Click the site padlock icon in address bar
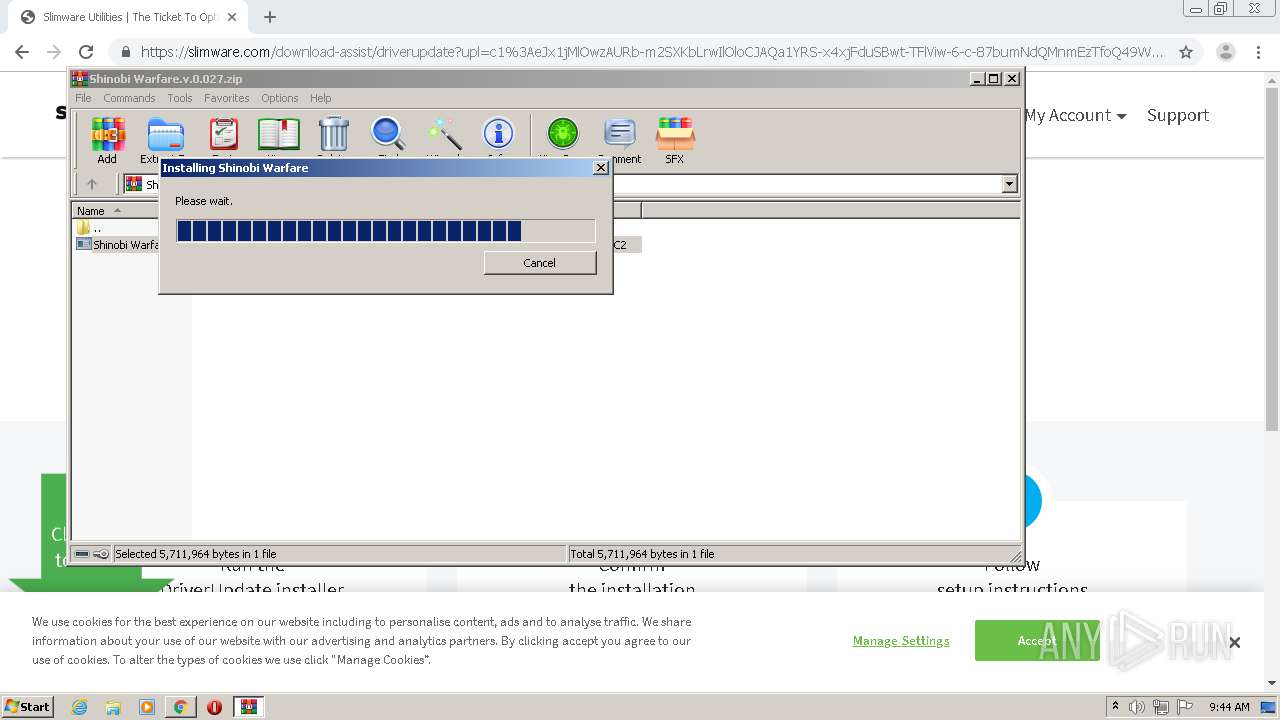The width and height of the screenshot is (1280, 720). (124, 52)
